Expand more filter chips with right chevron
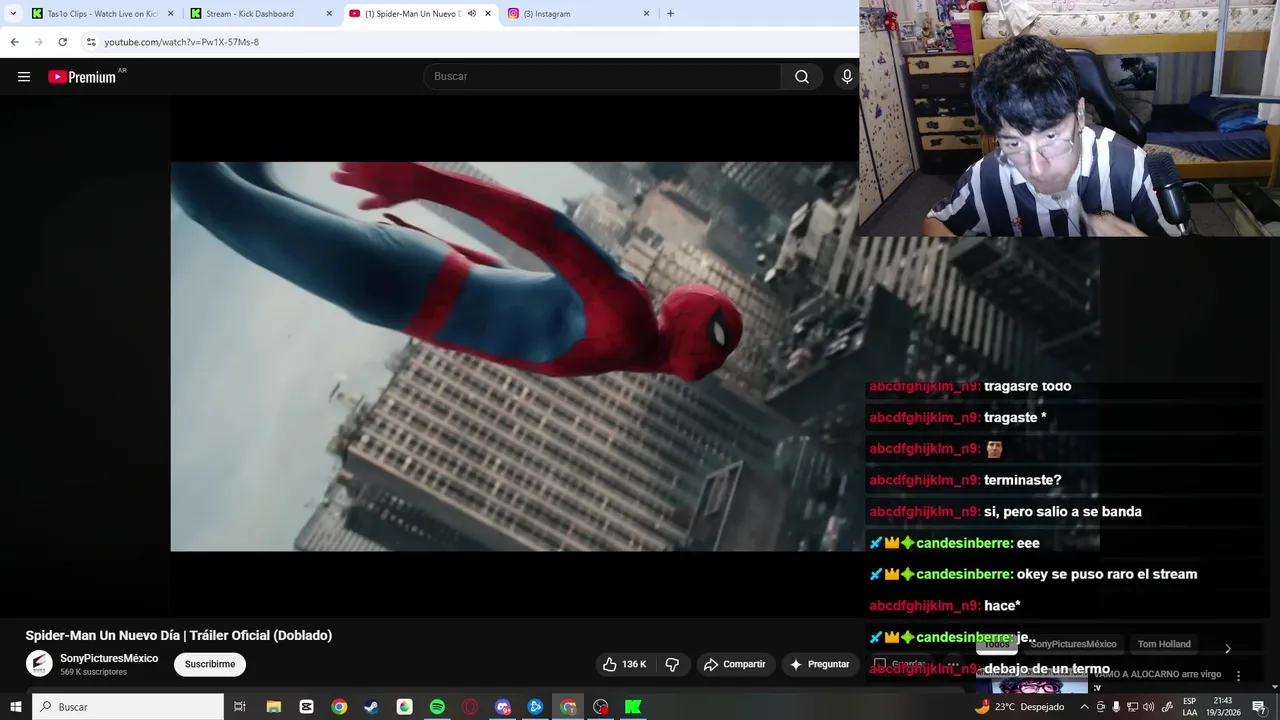1280x720 pixels. coord(1228,648)
